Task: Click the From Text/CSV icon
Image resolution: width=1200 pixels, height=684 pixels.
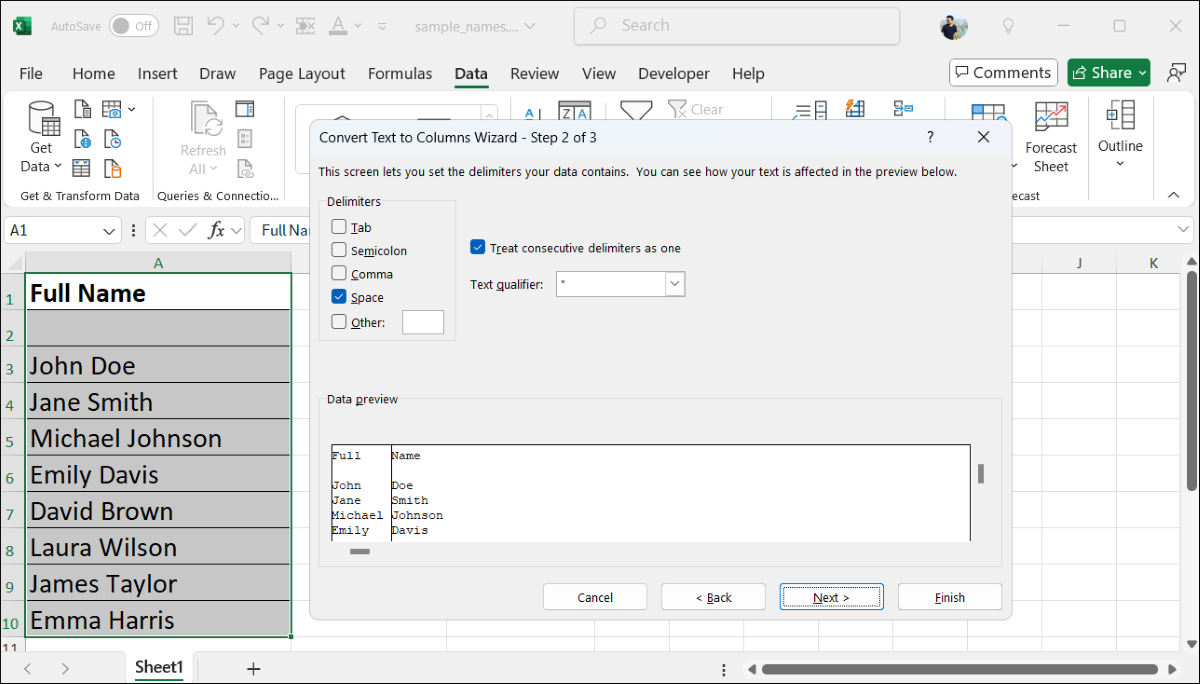Action: pyautogui.click(x=82, y=108)
